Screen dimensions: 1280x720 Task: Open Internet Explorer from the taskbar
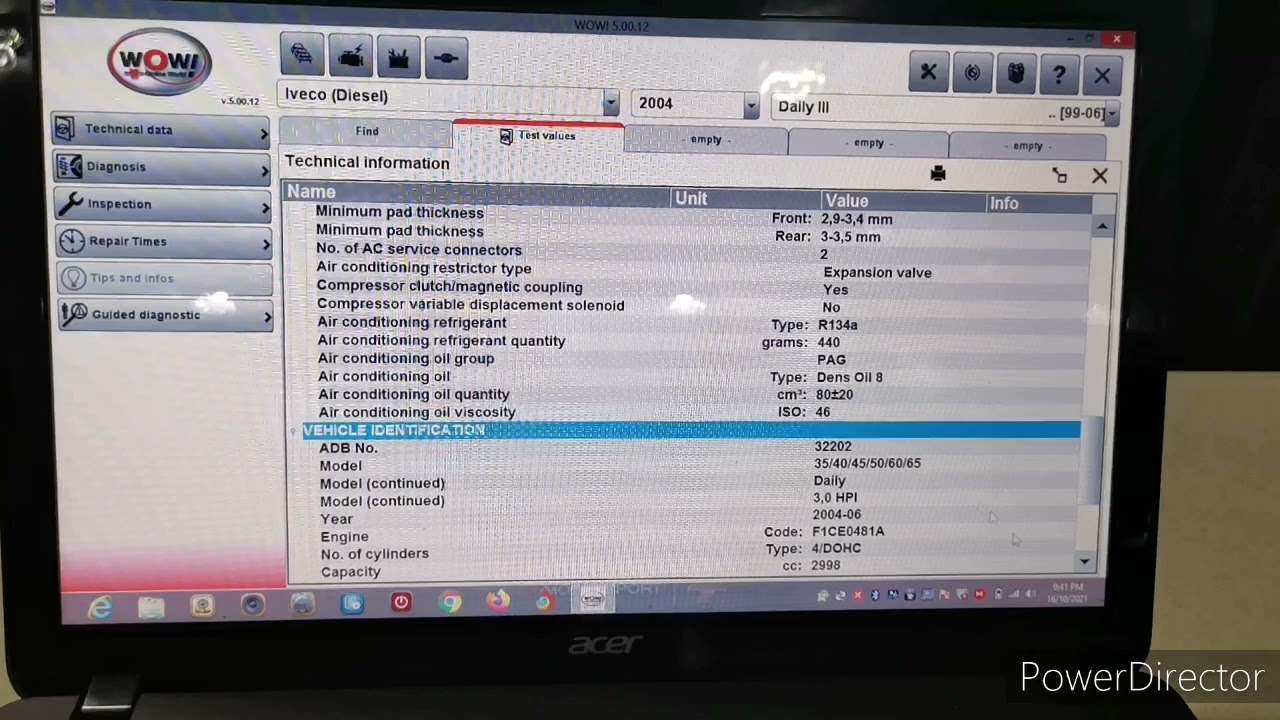pos(100,606)
